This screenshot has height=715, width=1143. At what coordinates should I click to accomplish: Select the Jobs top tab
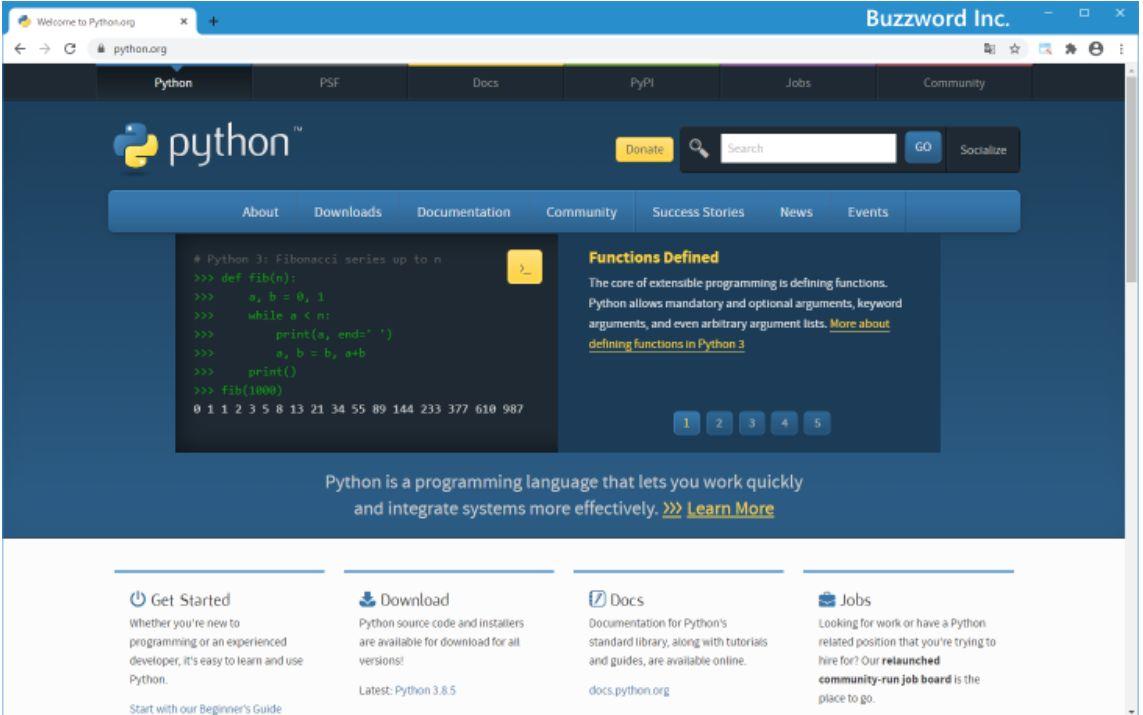pos(798,83)
